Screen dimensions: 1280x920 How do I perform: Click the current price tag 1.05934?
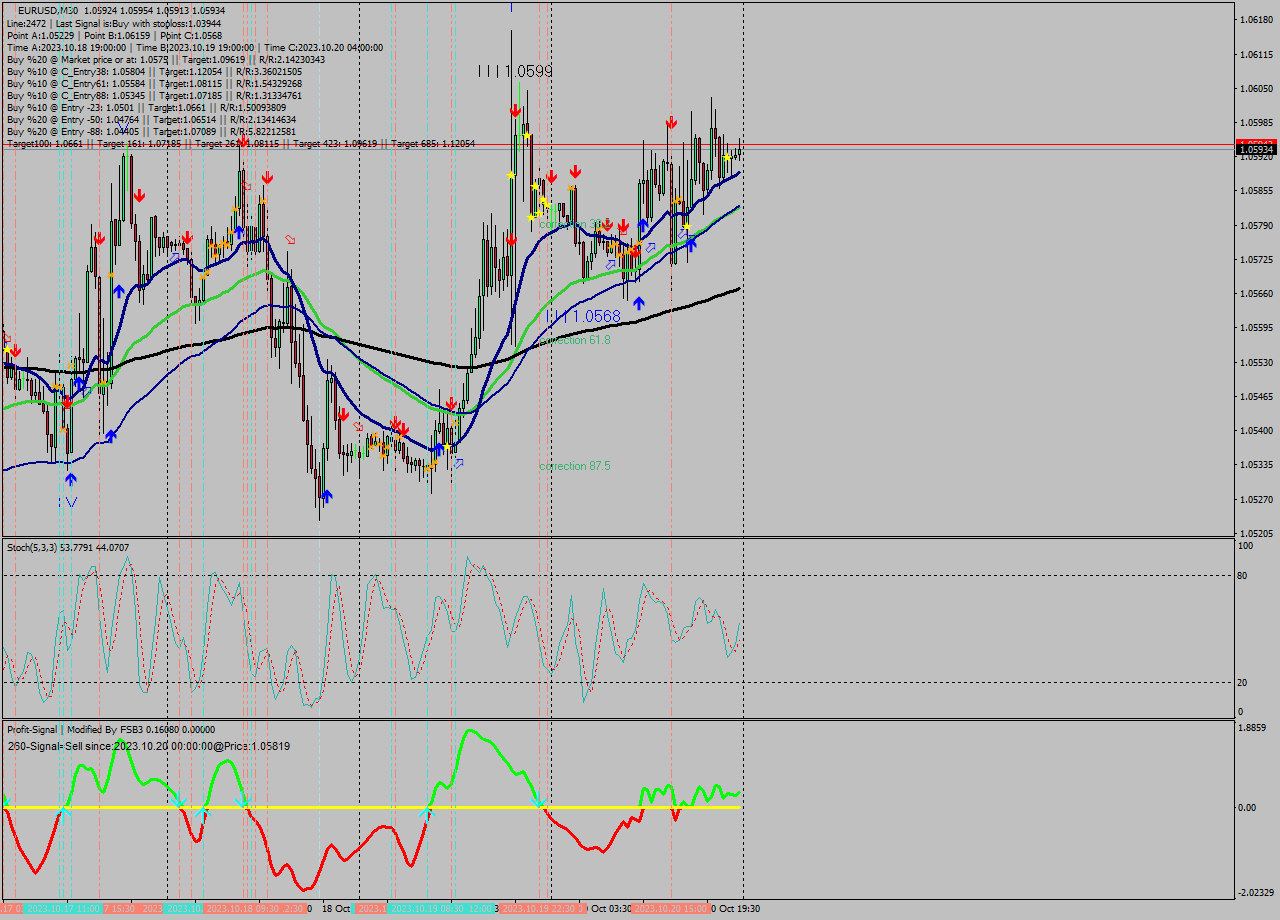pyautogui.click(x=1256, y=150)
